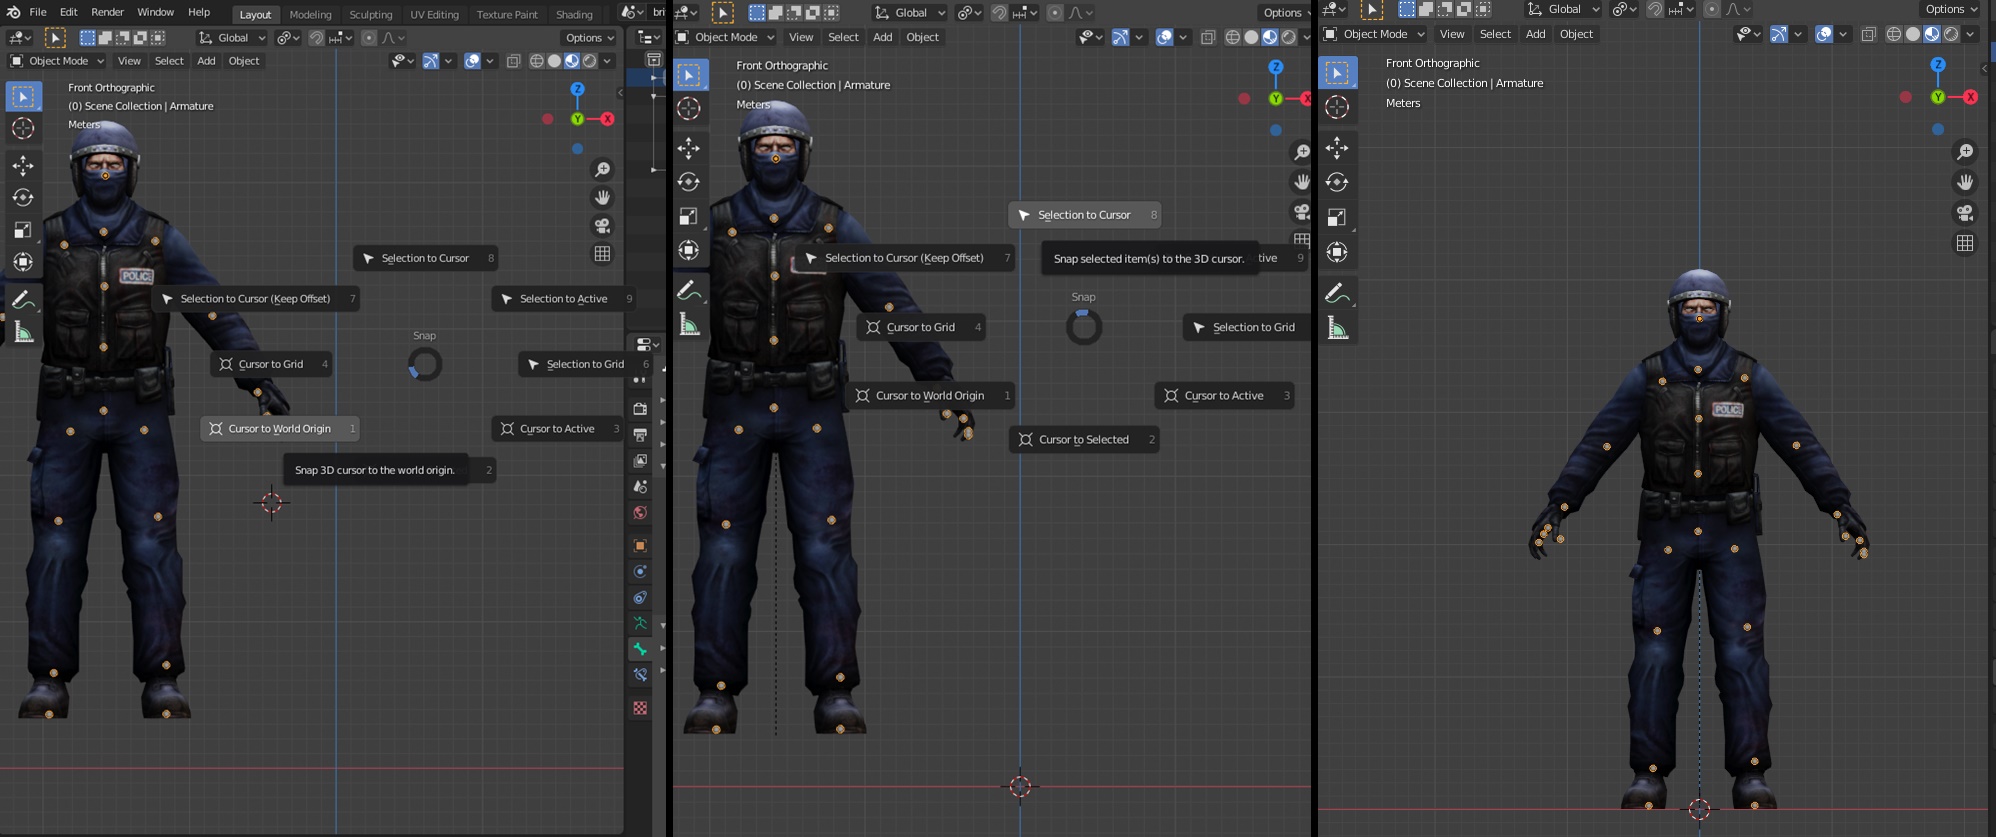The image size is (1996, 837).
Task: Open the File menu
Action: [38, 12]
